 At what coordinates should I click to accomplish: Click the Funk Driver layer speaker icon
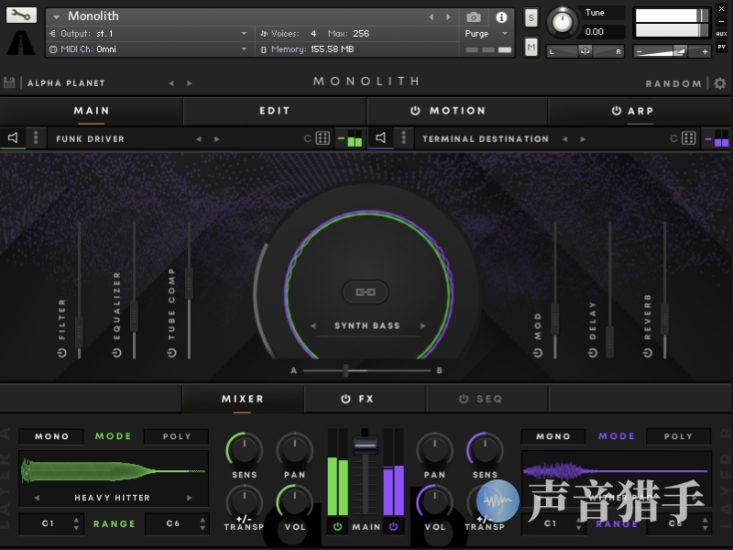13,138
